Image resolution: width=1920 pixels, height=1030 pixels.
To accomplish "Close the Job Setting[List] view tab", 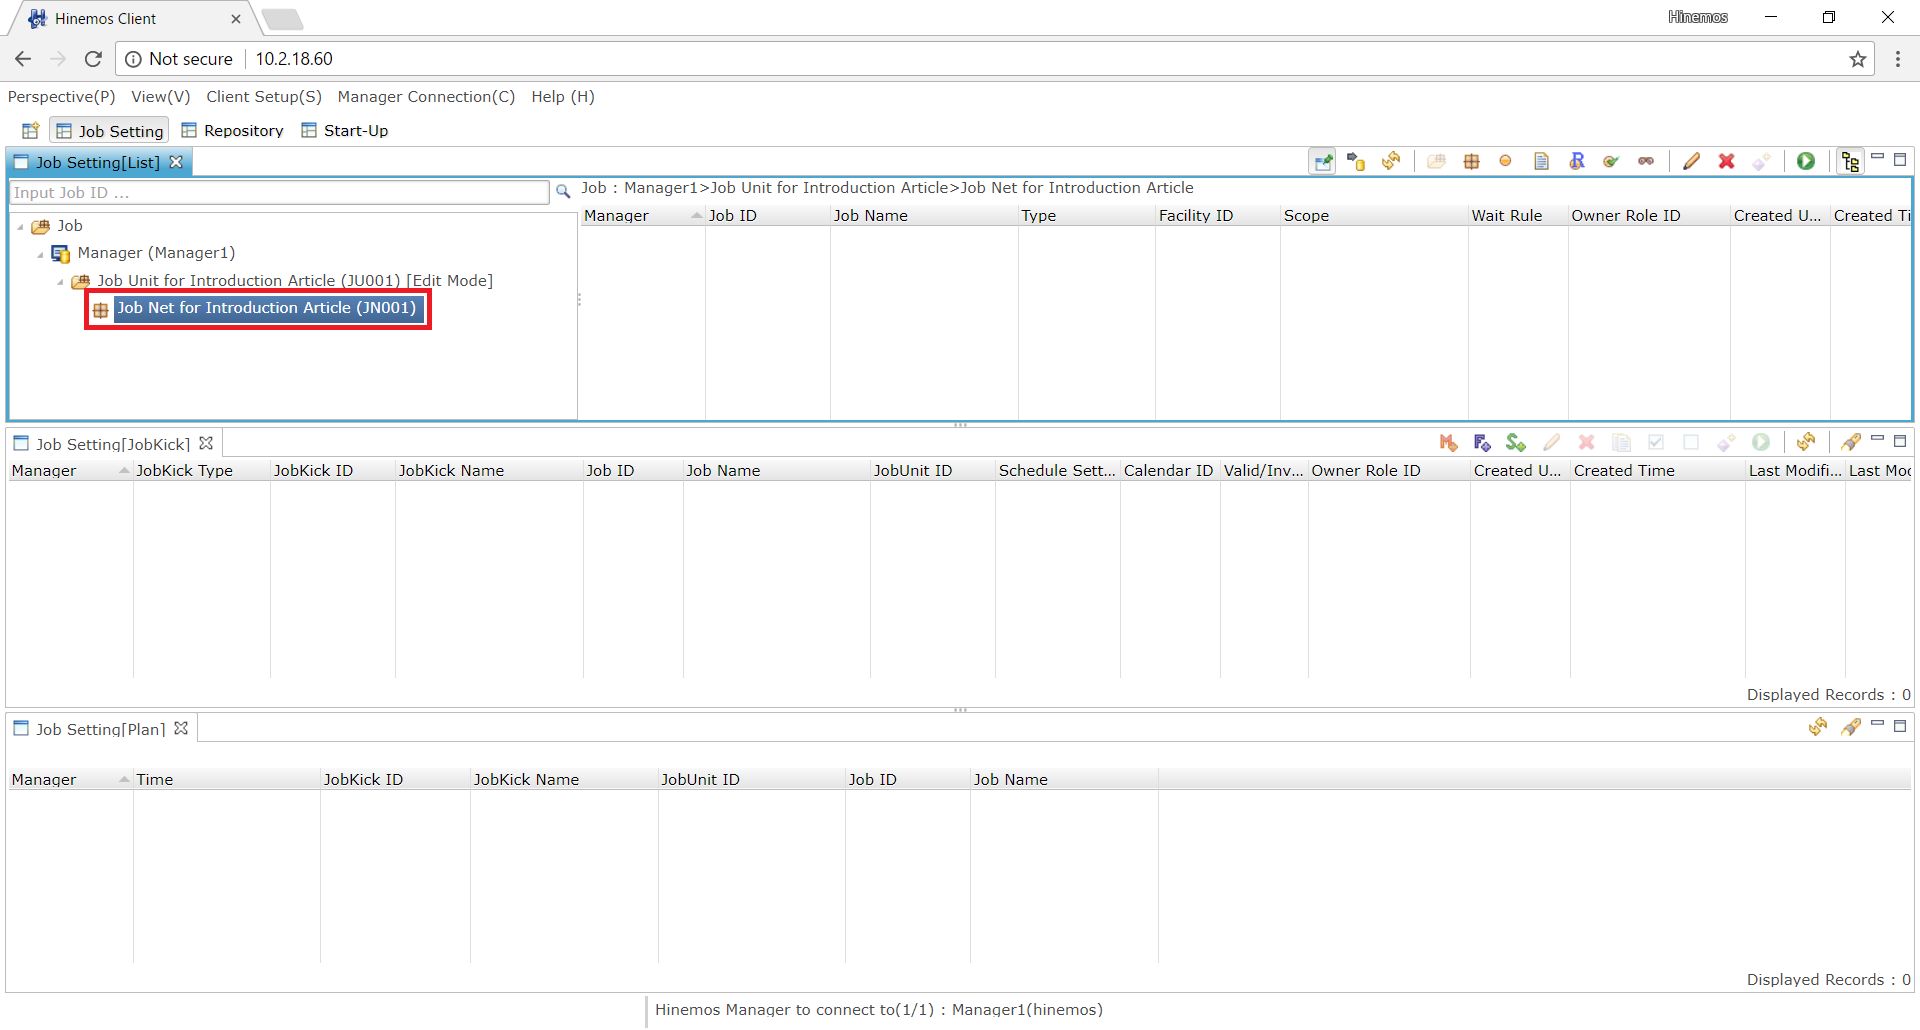I will [176, 161].
